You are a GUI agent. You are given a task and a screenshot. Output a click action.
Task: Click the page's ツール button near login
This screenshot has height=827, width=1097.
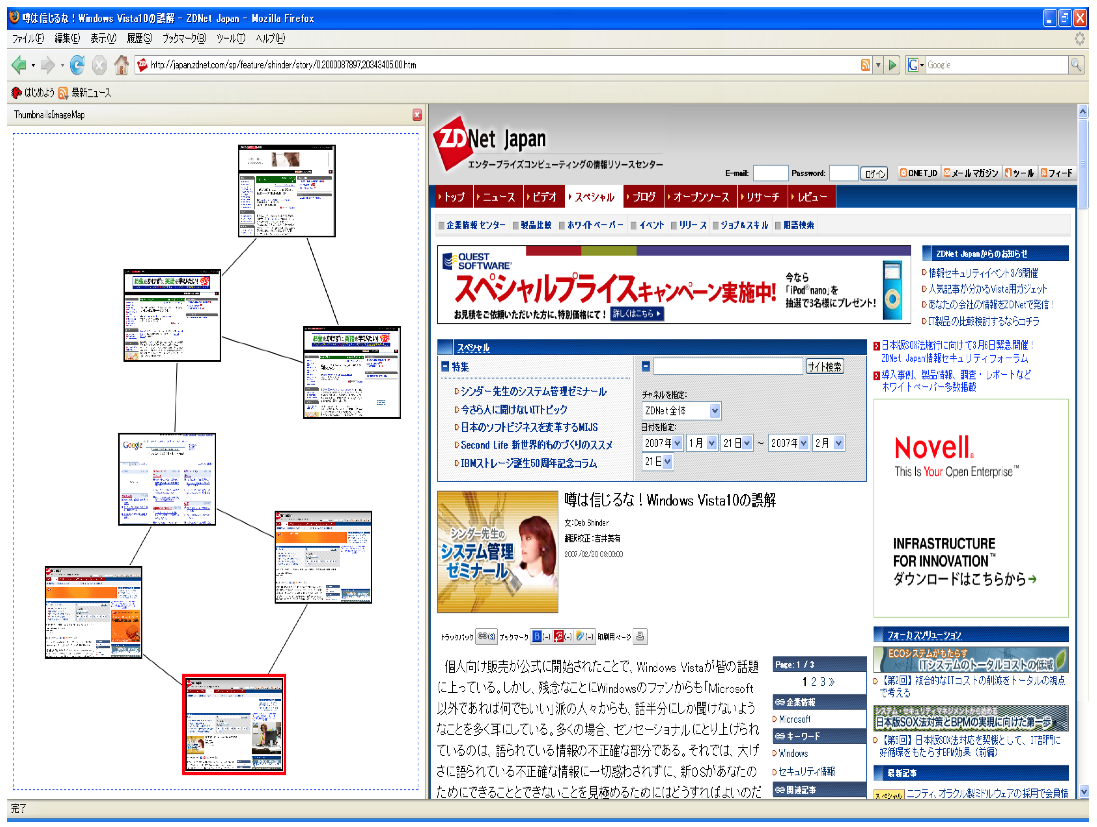click(x=1019, y=173)
